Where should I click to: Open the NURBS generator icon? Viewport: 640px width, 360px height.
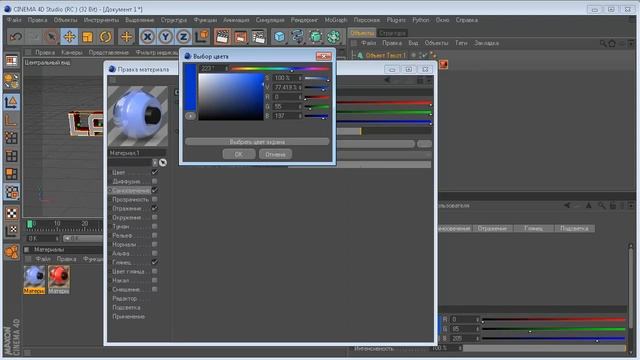click(x=316, y=37)
